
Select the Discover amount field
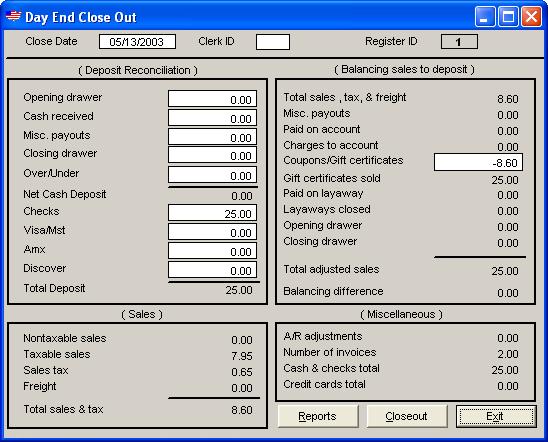click(212, 270)
